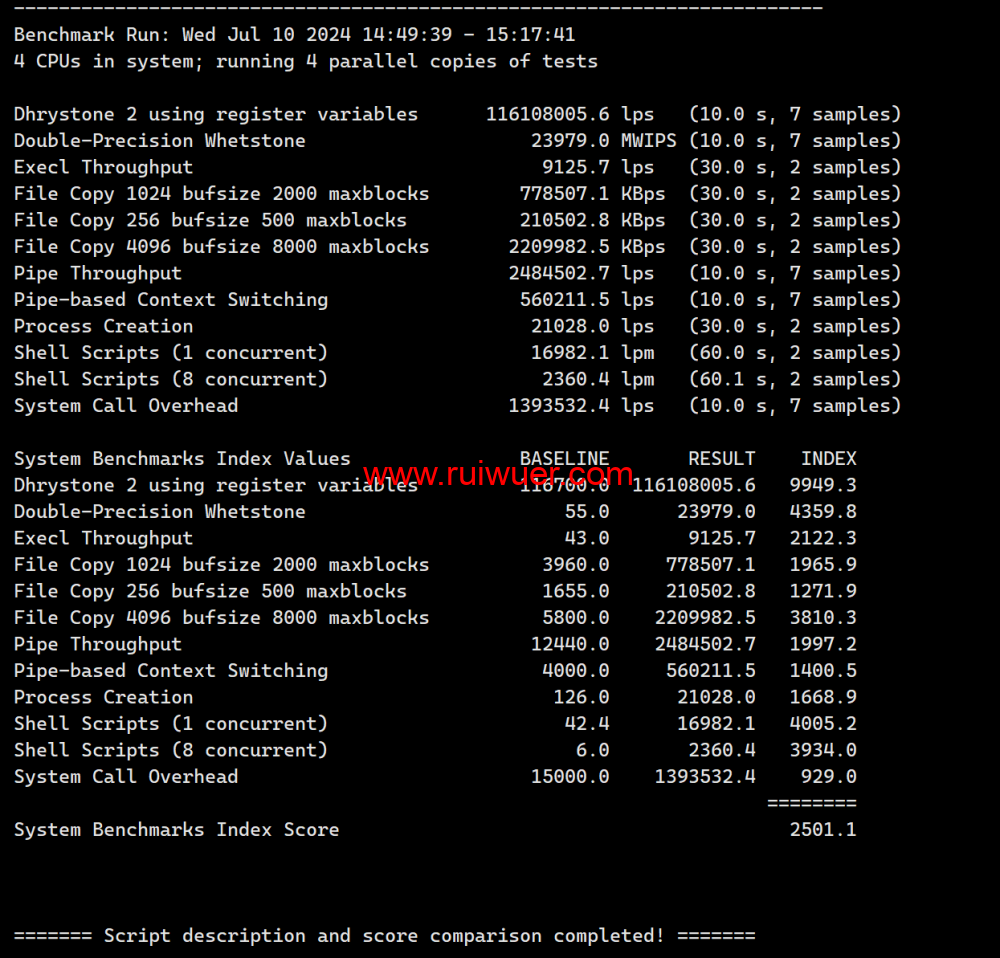Click the Process Creation index value 1668.9
The height and width of the screenshot is (958, 1000).
pos(822,697)
